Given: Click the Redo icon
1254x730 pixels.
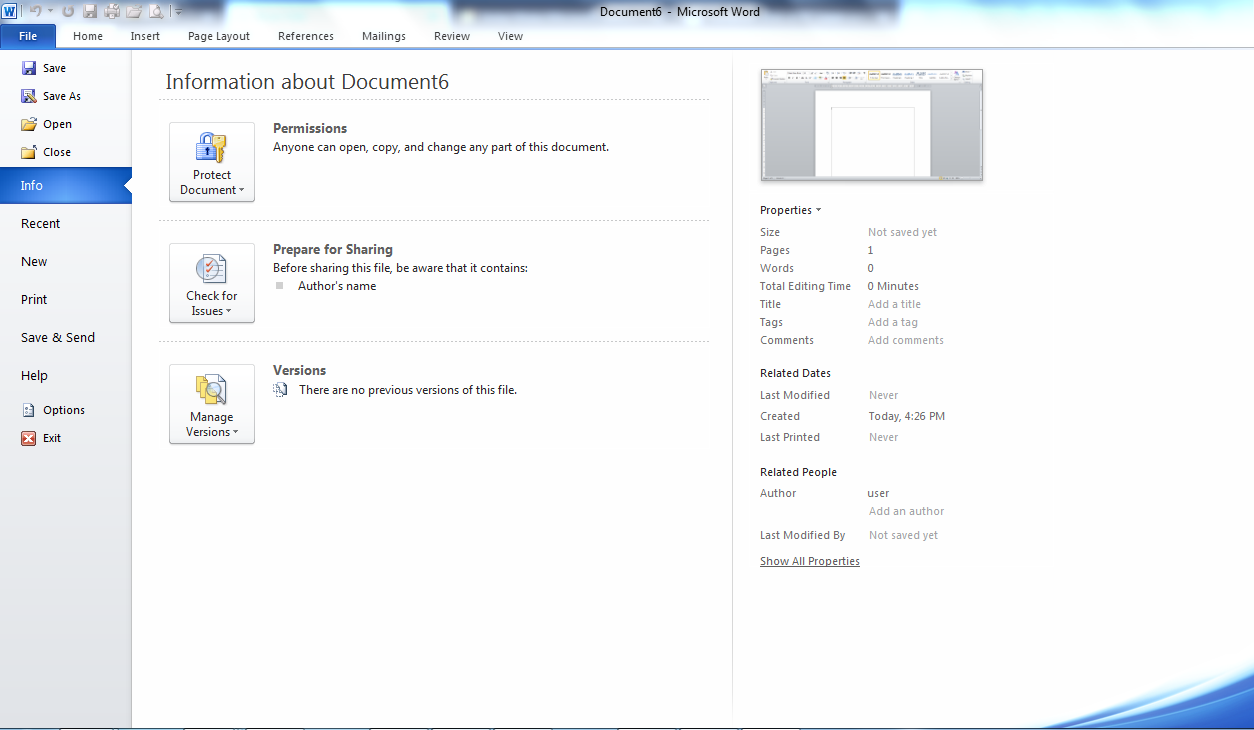Looking at the screenshot, I should click(68, 11).
